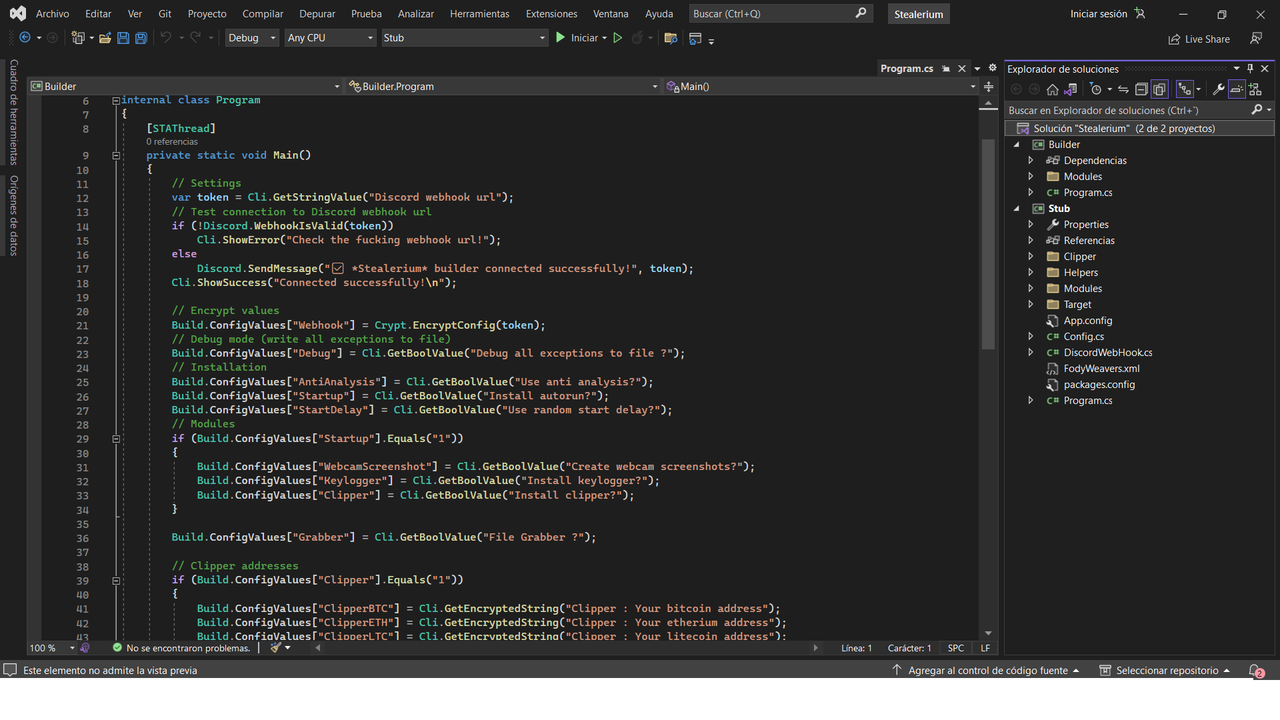Click the search magnifier in Solution Explorer
The image size is (1280, 720).
coord(1257,110)
